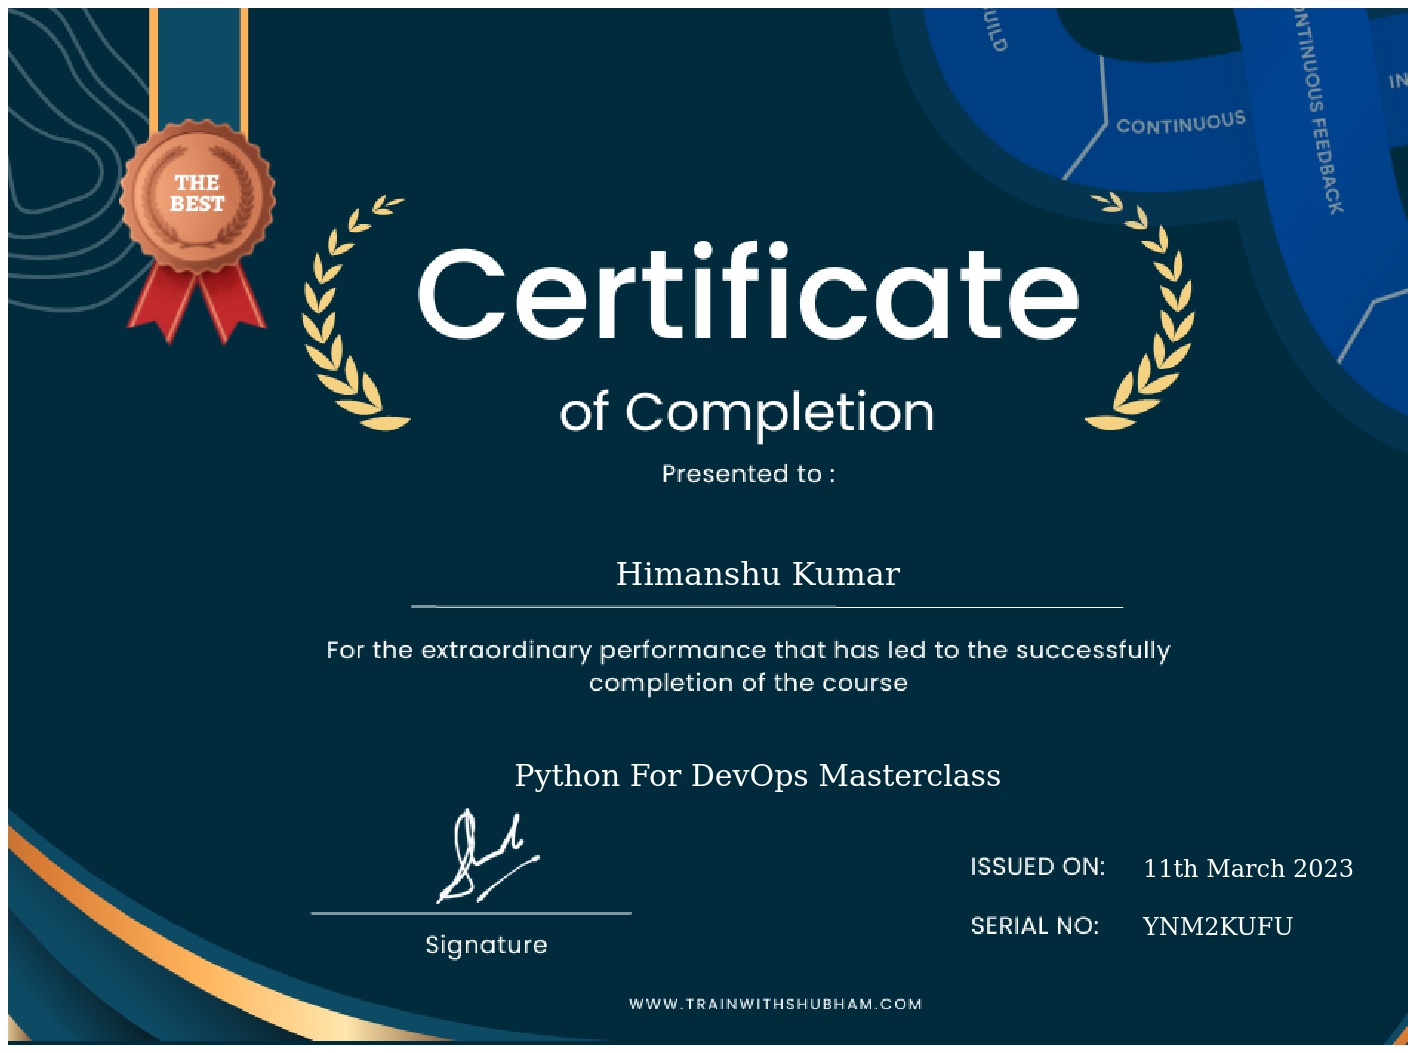Click the bronze "THE BEST" badge

point(197,195)
